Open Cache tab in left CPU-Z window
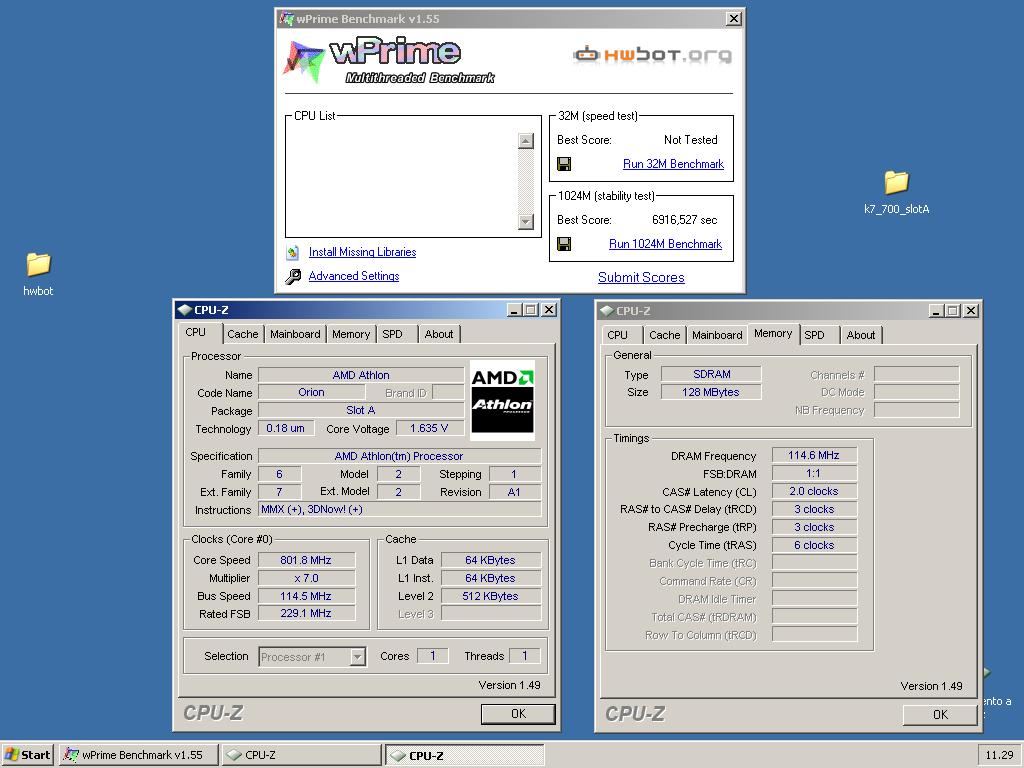This screenshot has width=1024, height=768. [242, 334]
